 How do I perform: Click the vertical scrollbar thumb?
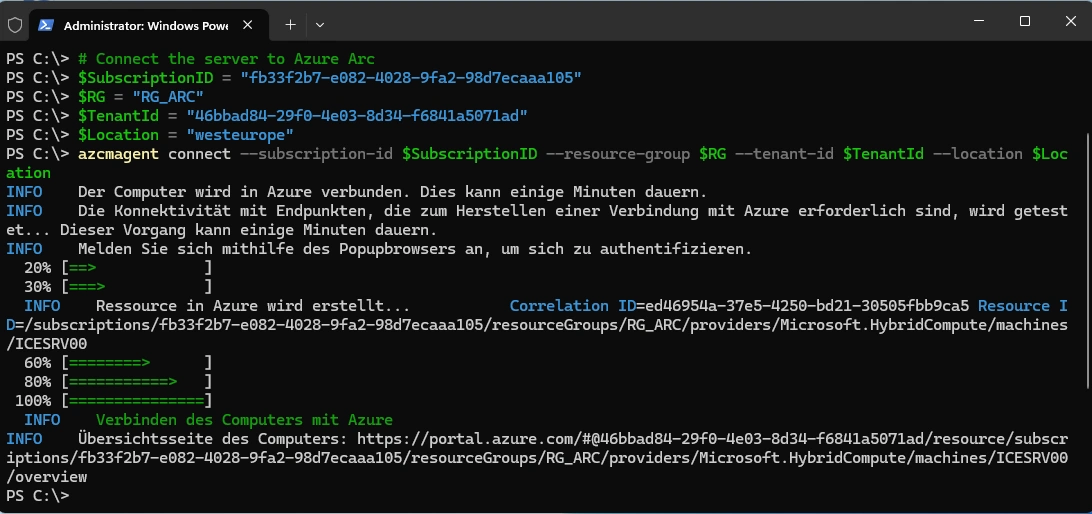(x=1088, y=261)
